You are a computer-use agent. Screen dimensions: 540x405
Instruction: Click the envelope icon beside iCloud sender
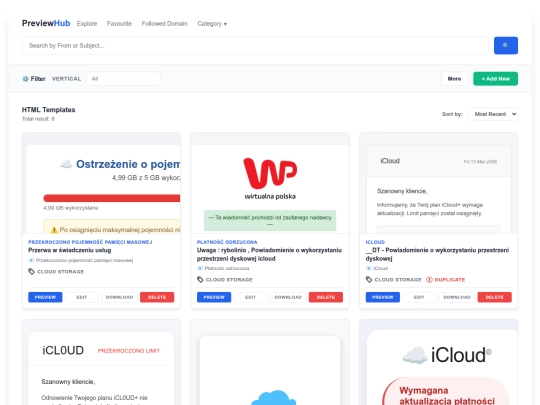[x=369, y=268]
